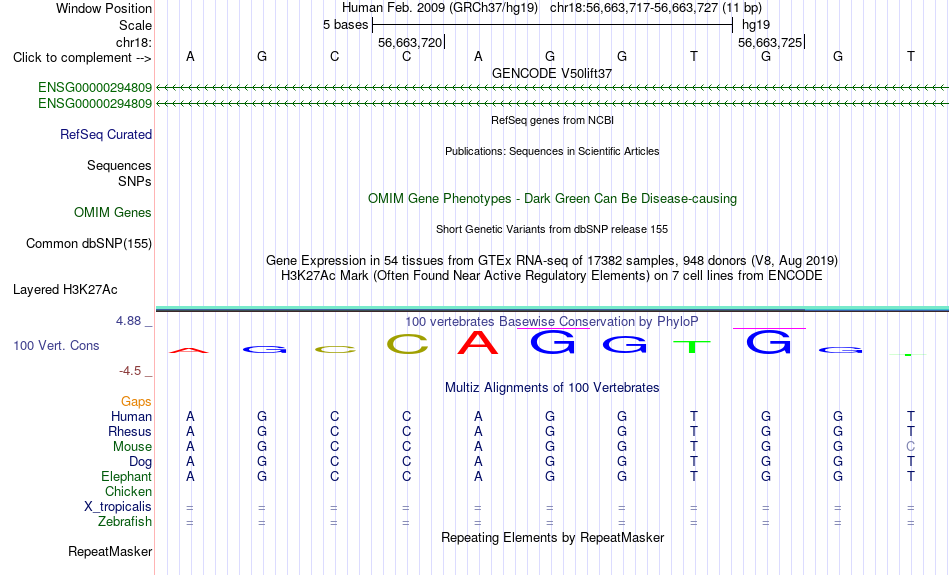Image resolution: width=950 pixels, height=575 pixels.
Task: Click the orange Gaps label
Action: click(x=136, y=402)
